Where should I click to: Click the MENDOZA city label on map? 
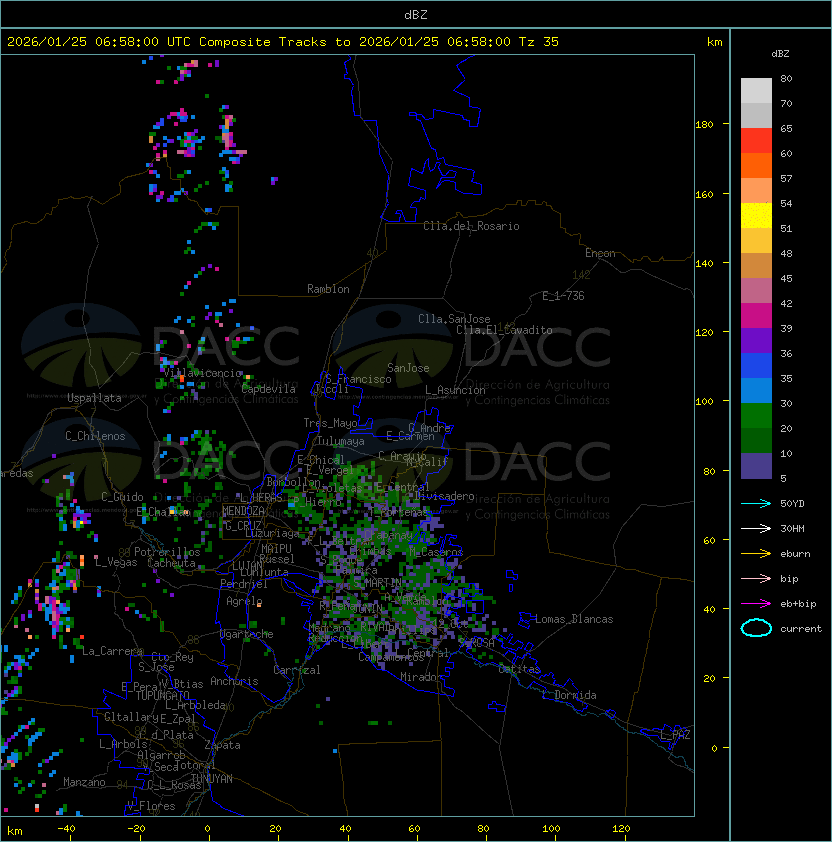244,511
